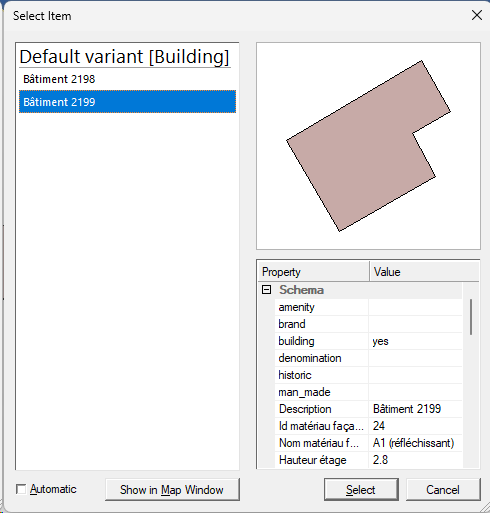Select the denomination property row

[368, 358]
